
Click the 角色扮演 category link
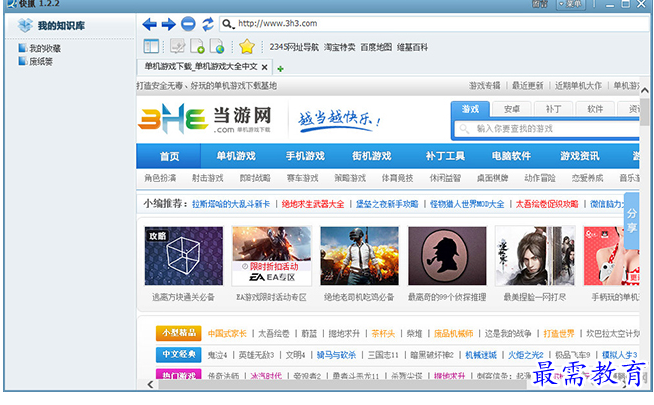tap(160, 178)
